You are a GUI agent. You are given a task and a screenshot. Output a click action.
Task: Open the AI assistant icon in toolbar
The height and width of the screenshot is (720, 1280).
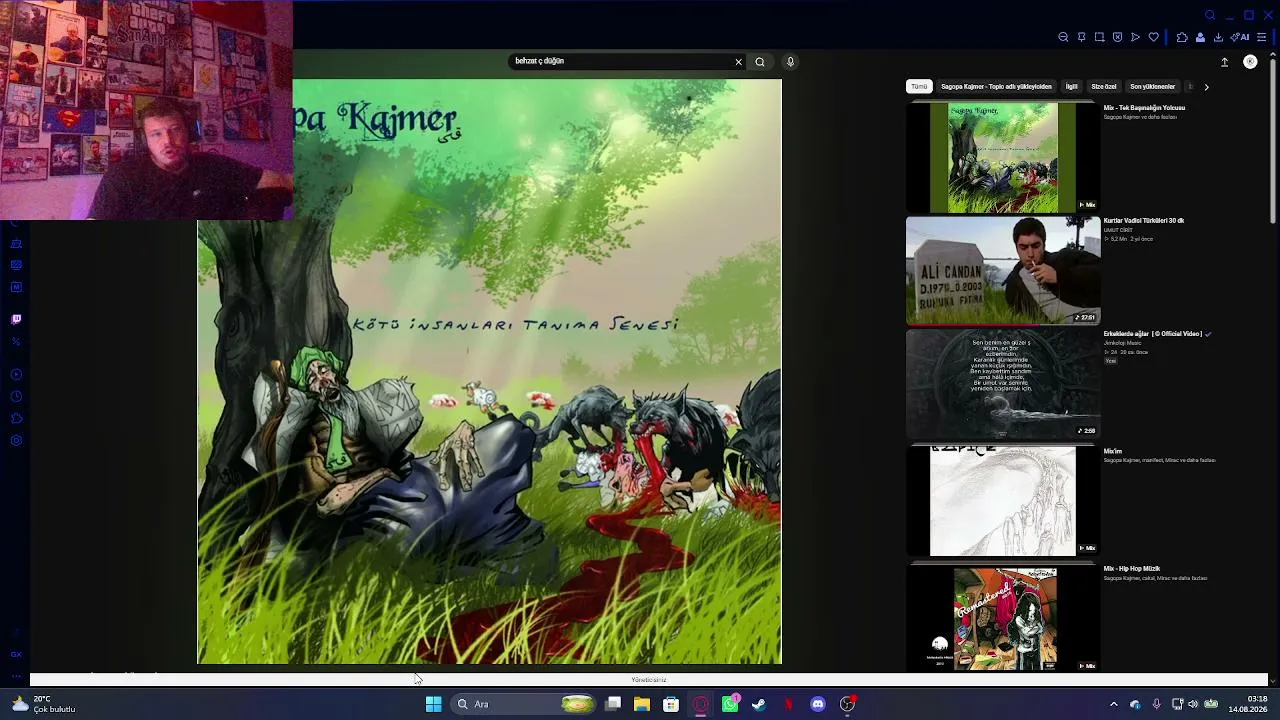pyautogui.click(x=1240, y=37)
